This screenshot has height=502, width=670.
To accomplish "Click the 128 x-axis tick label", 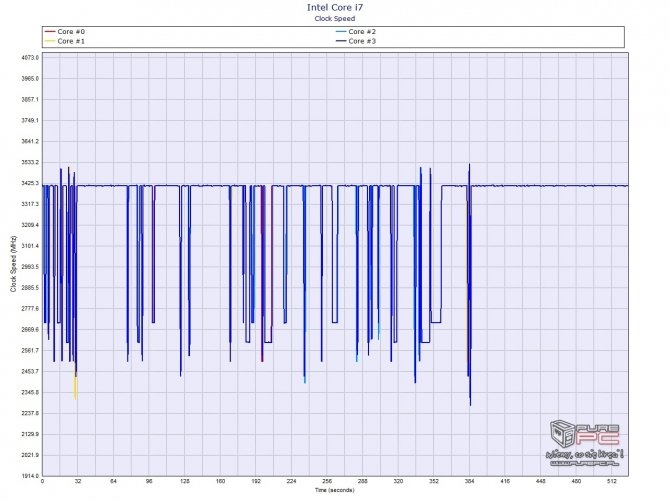I will point(185,481).
